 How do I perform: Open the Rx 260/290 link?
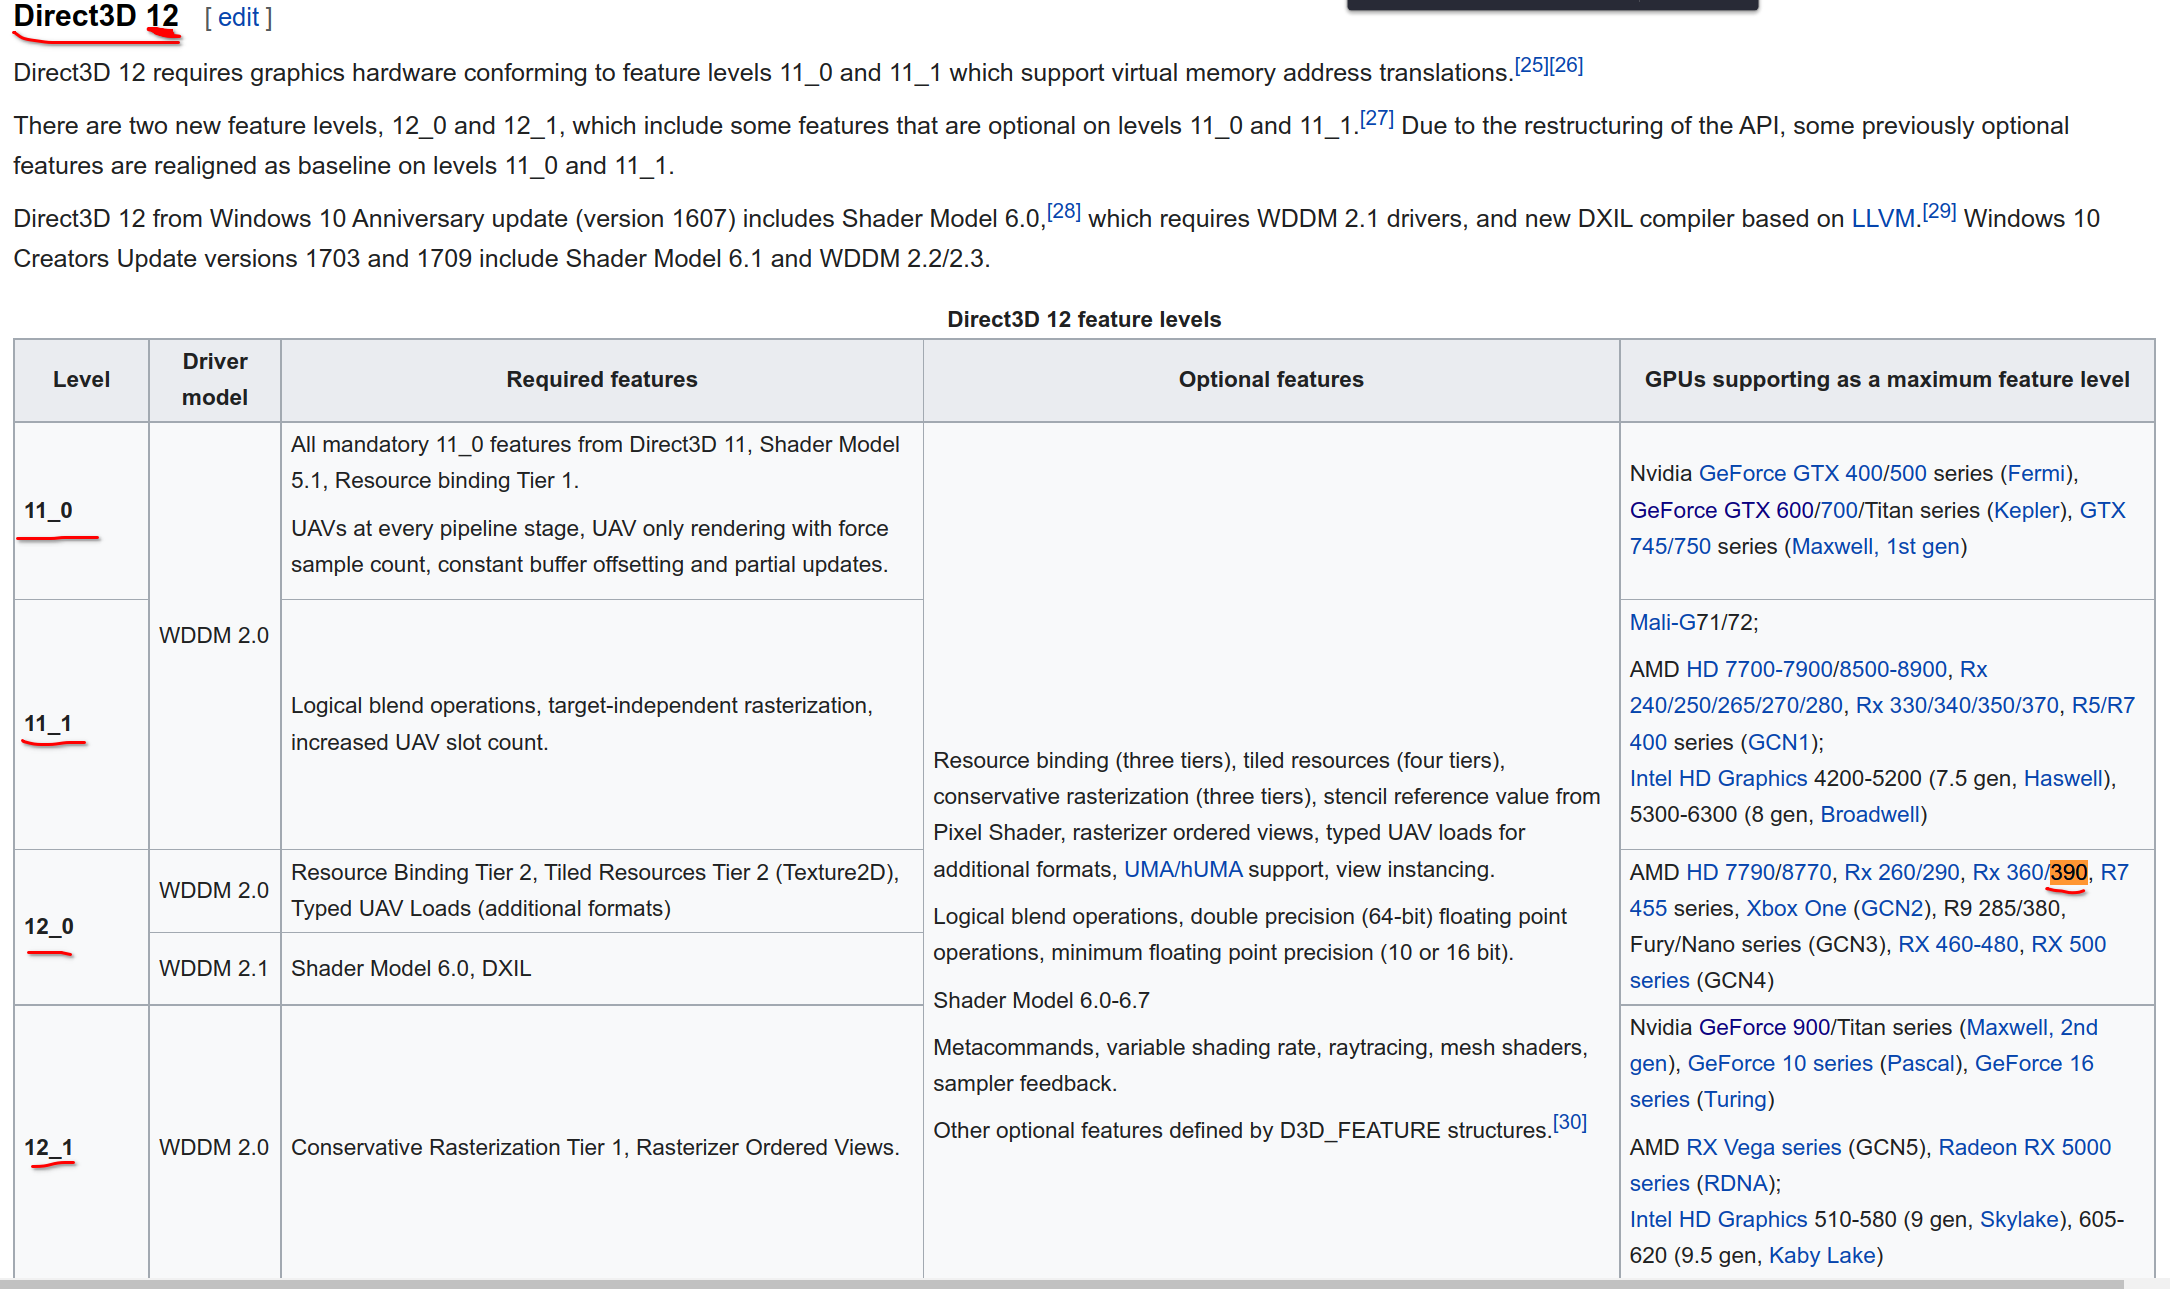click(1901, 872)
